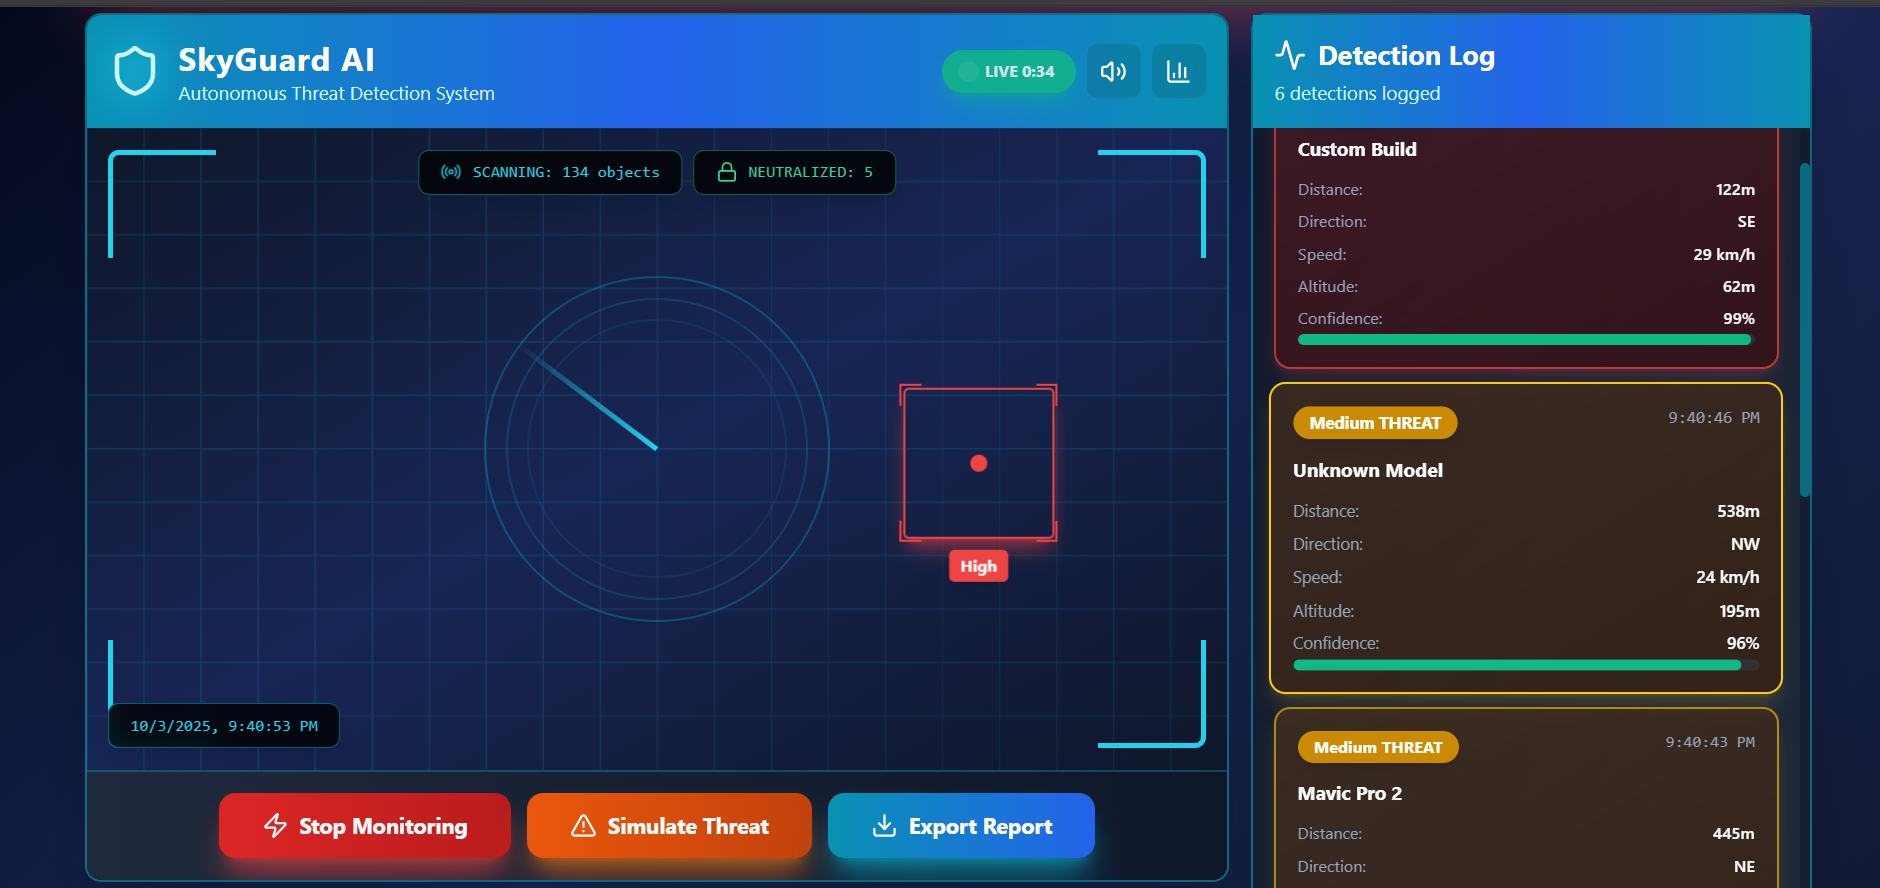Click the 122m distance value
This screenshot has height=888, width=1880.
(x=1735, y=189)
